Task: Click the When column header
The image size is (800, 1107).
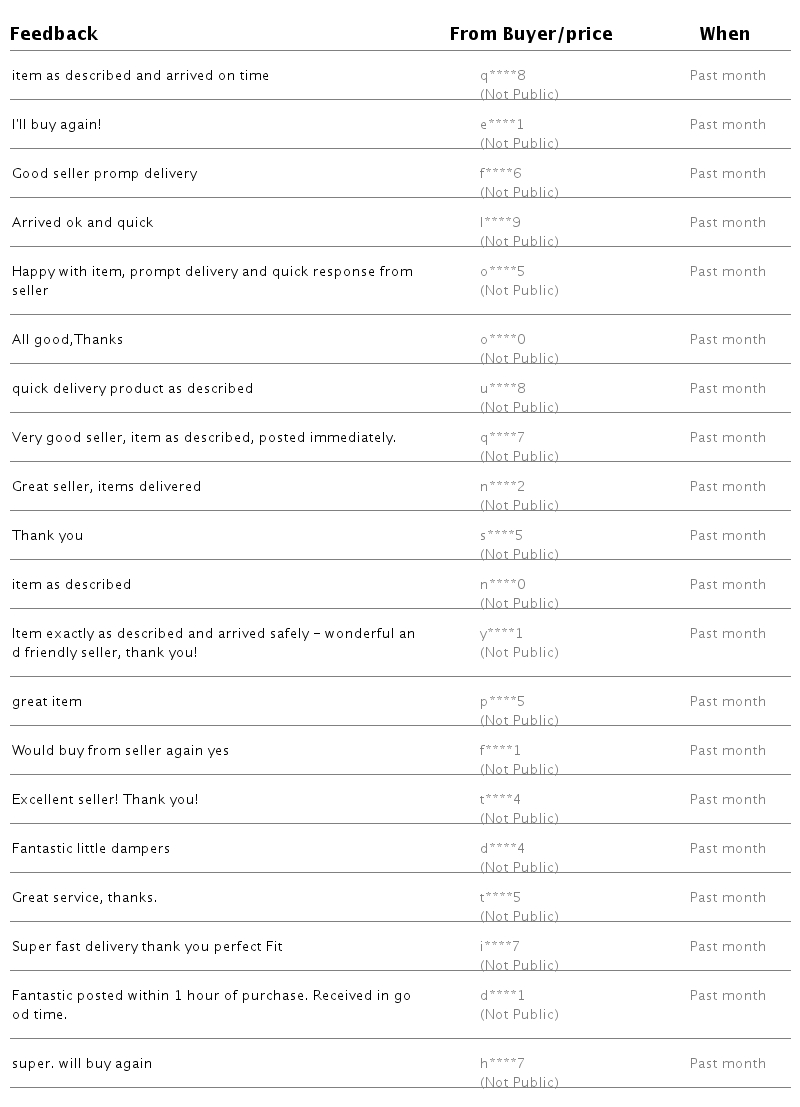Action: [x=724, y=34]
